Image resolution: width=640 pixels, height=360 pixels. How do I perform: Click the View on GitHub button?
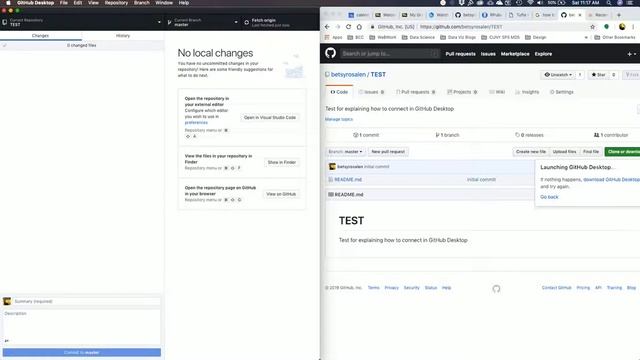click(281, 194)
